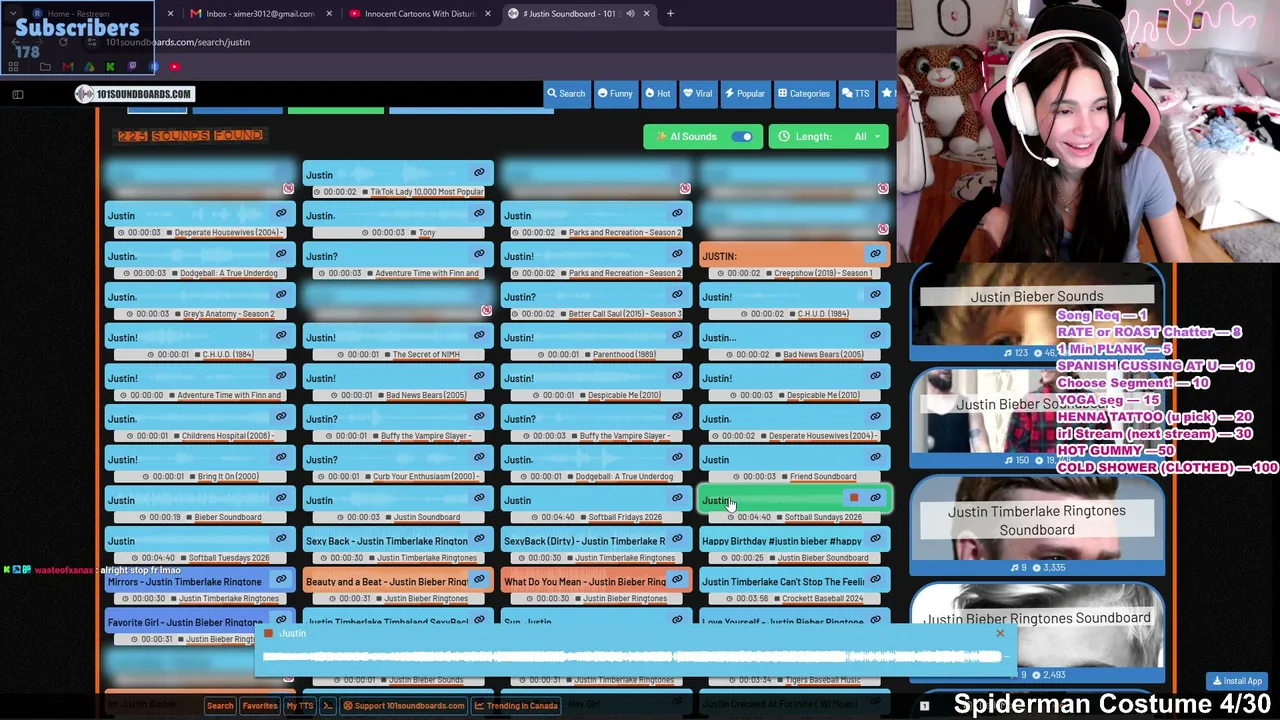Open Friend Soundboard source link

click(823, 477)
